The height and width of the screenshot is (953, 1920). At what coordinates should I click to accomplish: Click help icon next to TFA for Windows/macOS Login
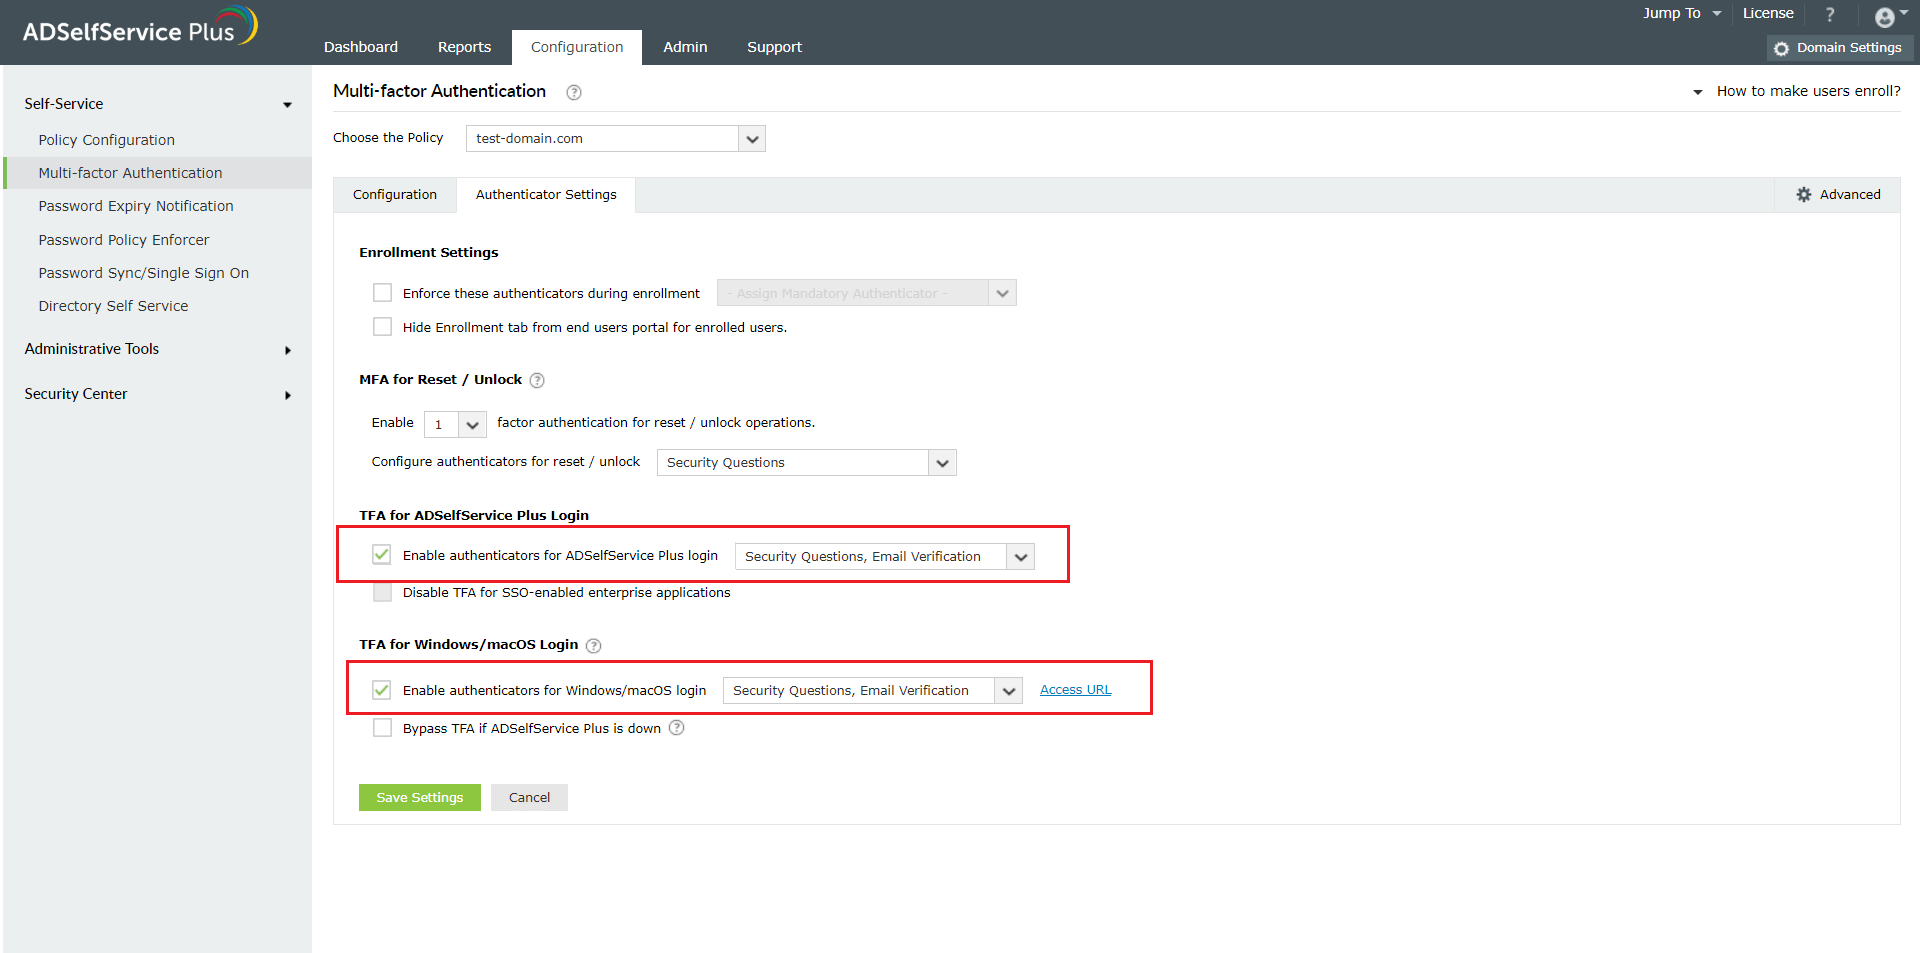click(x=593, y=646)
